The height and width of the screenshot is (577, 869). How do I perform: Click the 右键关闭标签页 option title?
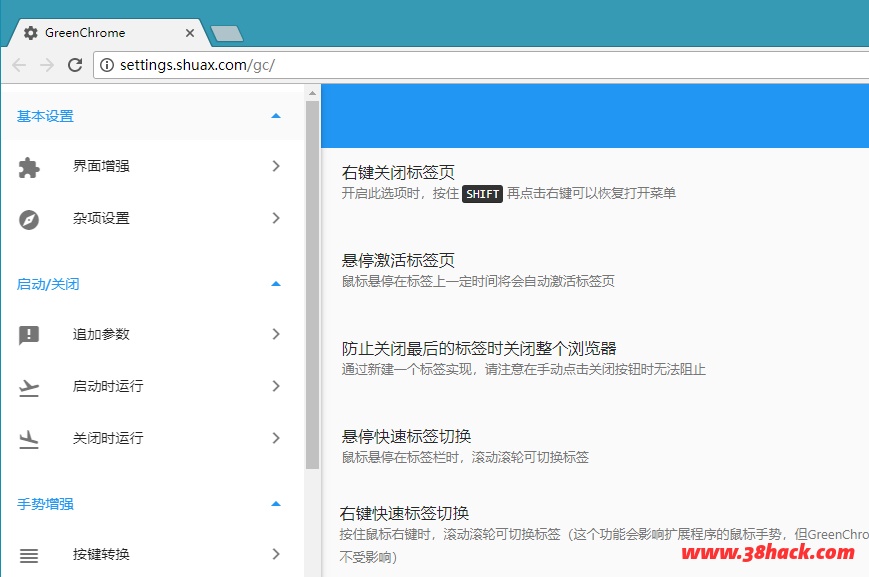(x=398, y=172)
